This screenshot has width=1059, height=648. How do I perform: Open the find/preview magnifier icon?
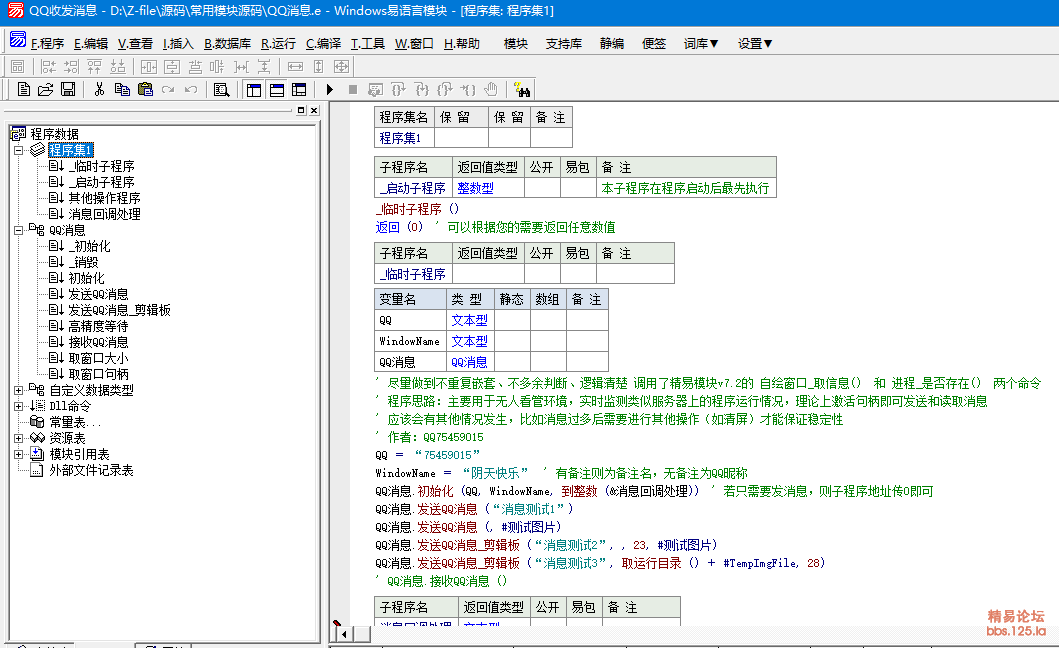point(222,89)
